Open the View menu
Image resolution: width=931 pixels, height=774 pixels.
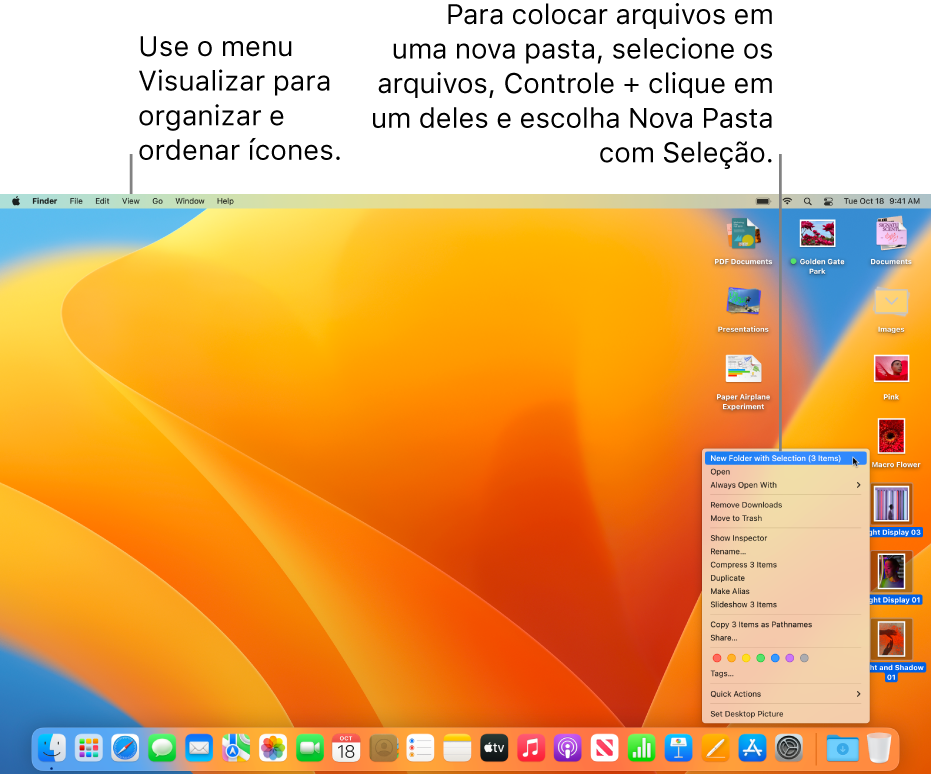[131, 201]
